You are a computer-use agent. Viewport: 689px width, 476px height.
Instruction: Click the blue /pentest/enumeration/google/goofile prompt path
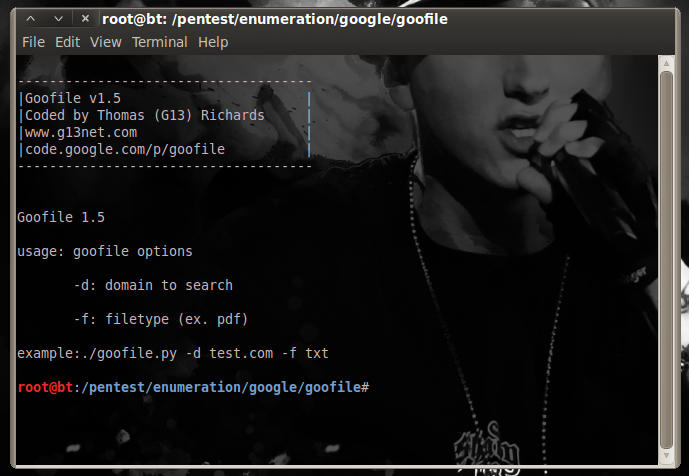point(221,387)
